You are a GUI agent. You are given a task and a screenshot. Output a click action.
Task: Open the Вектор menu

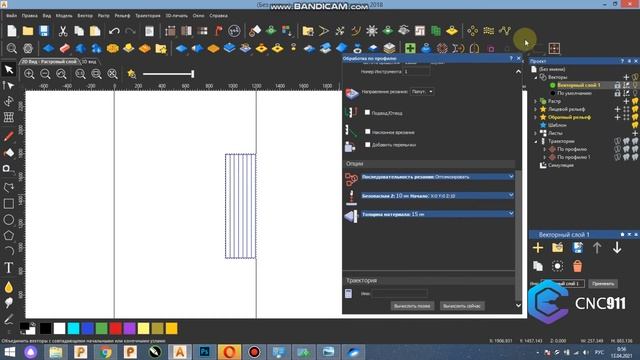(85, 16)
